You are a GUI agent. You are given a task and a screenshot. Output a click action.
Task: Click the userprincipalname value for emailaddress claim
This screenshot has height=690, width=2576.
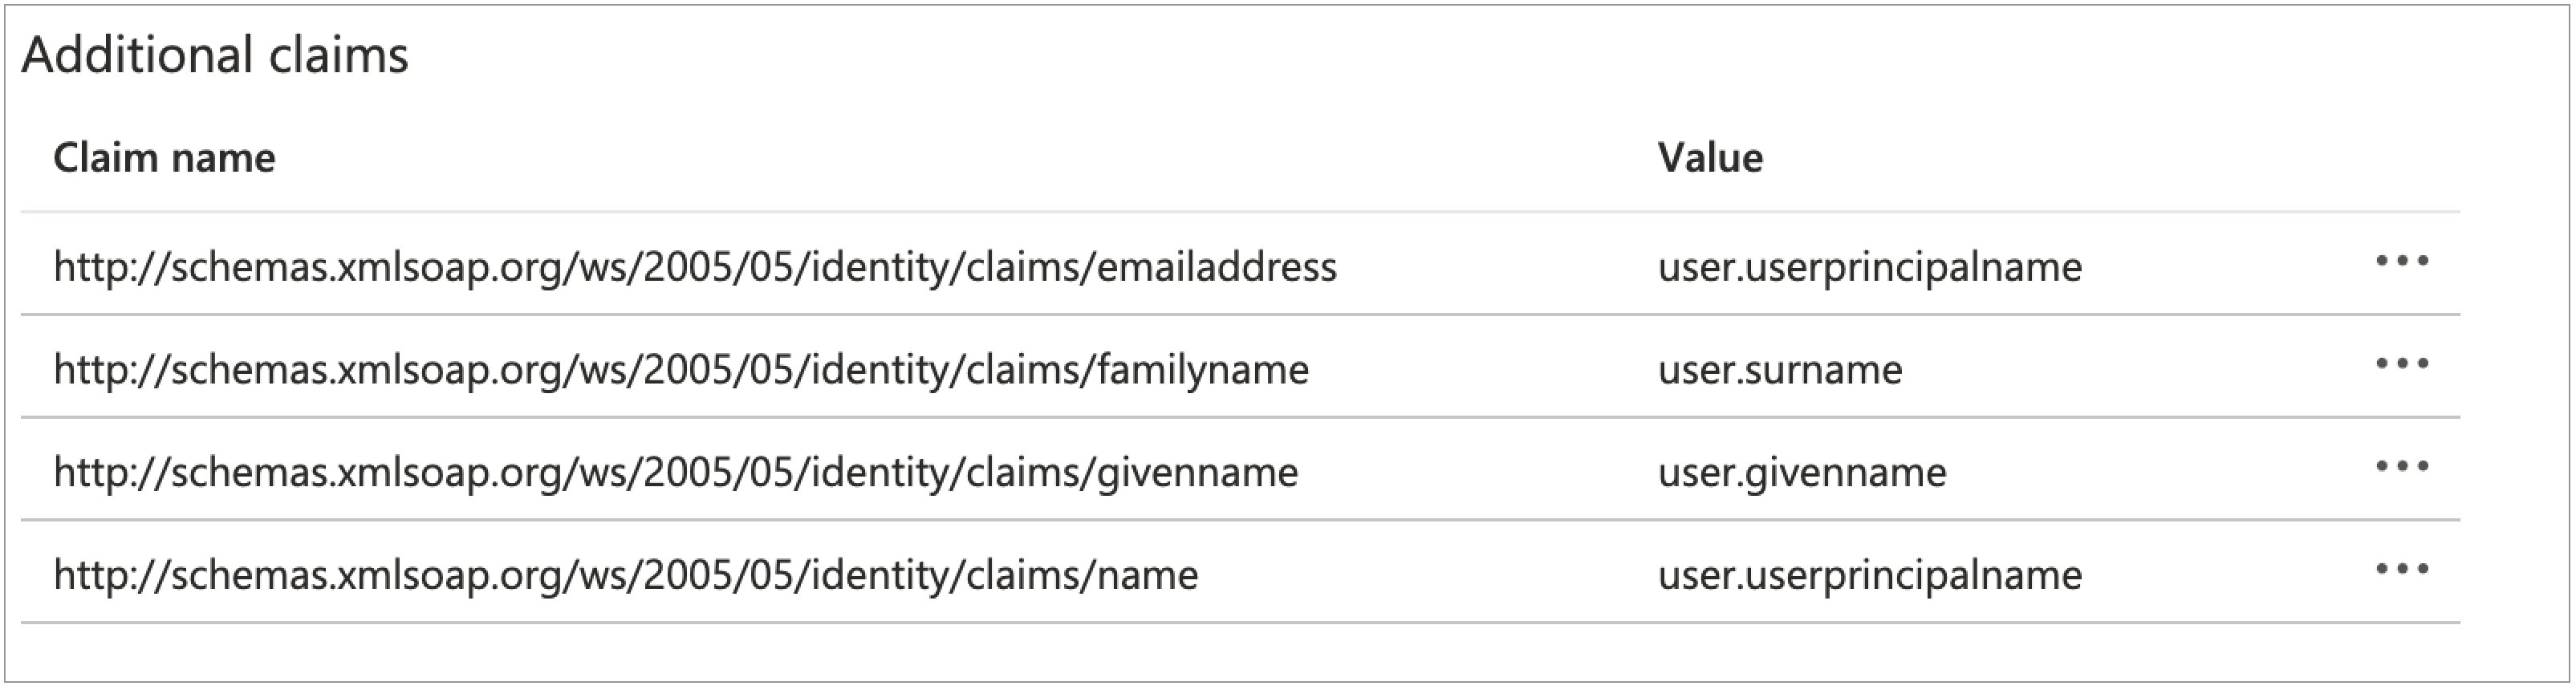[x=1870, y=267]
